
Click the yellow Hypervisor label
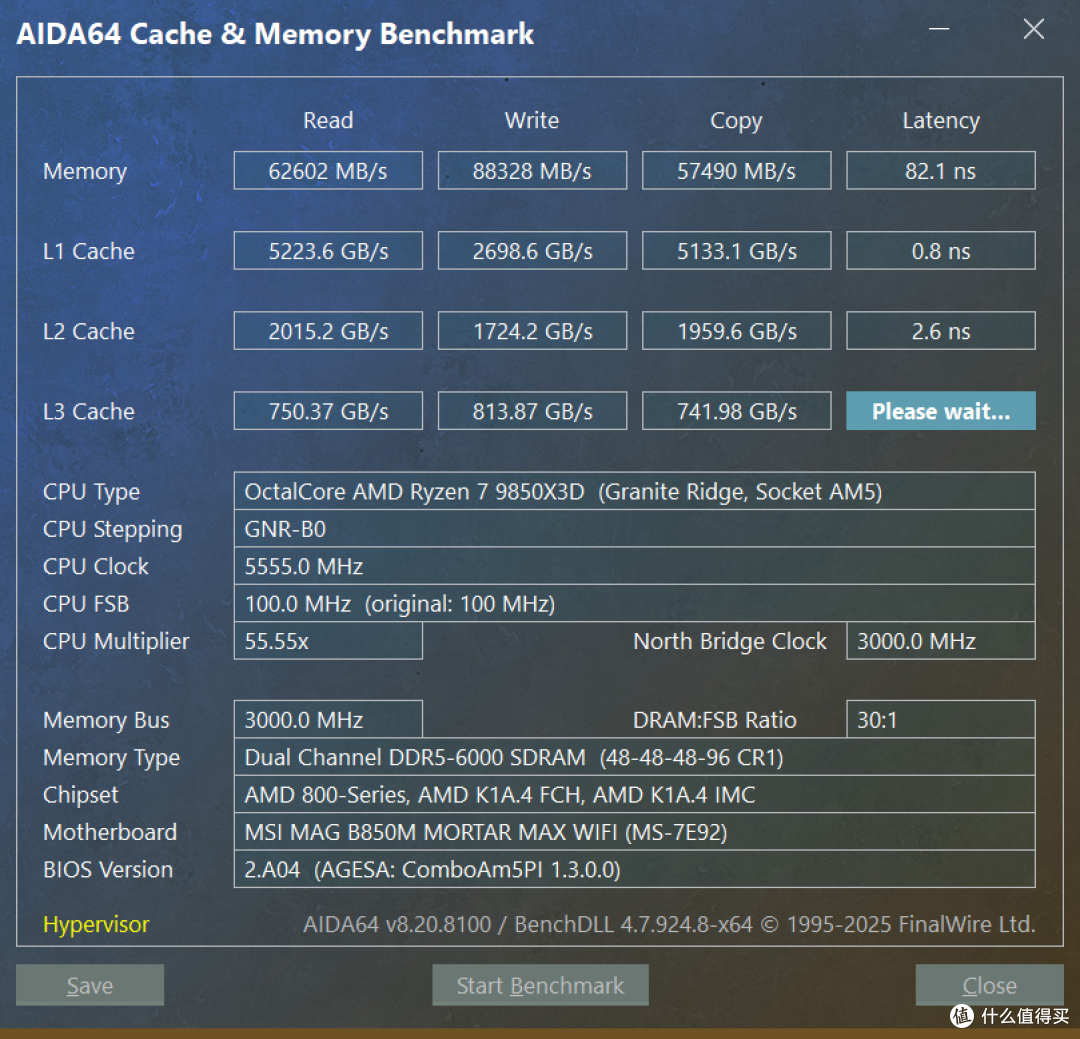point(96,925)
